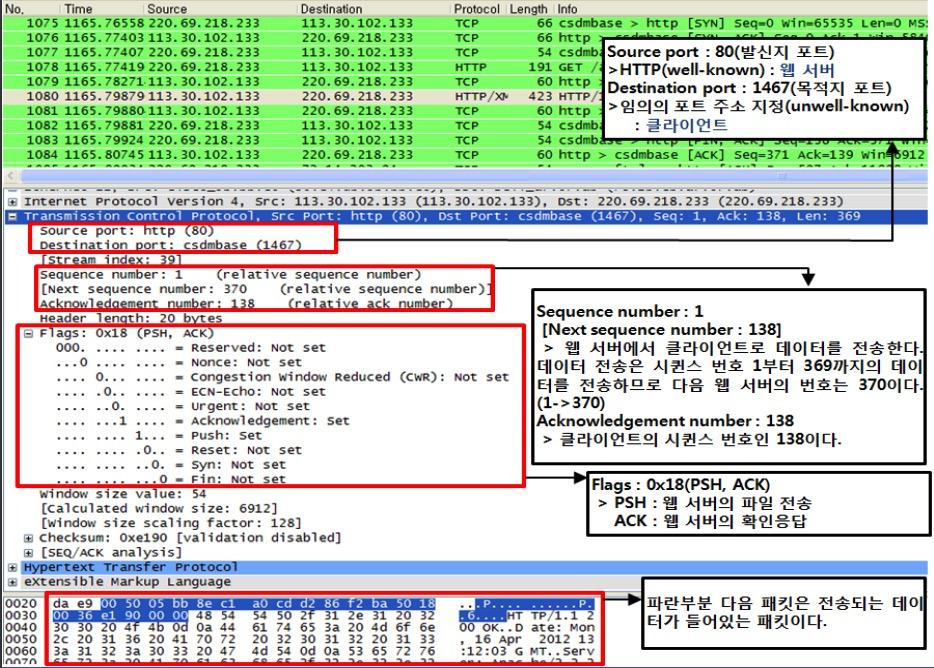The height and width of the screenshot is (668, 934).
Task: Expand the Checksum: 0xe190 entry
Action: [x=28, y=538]
